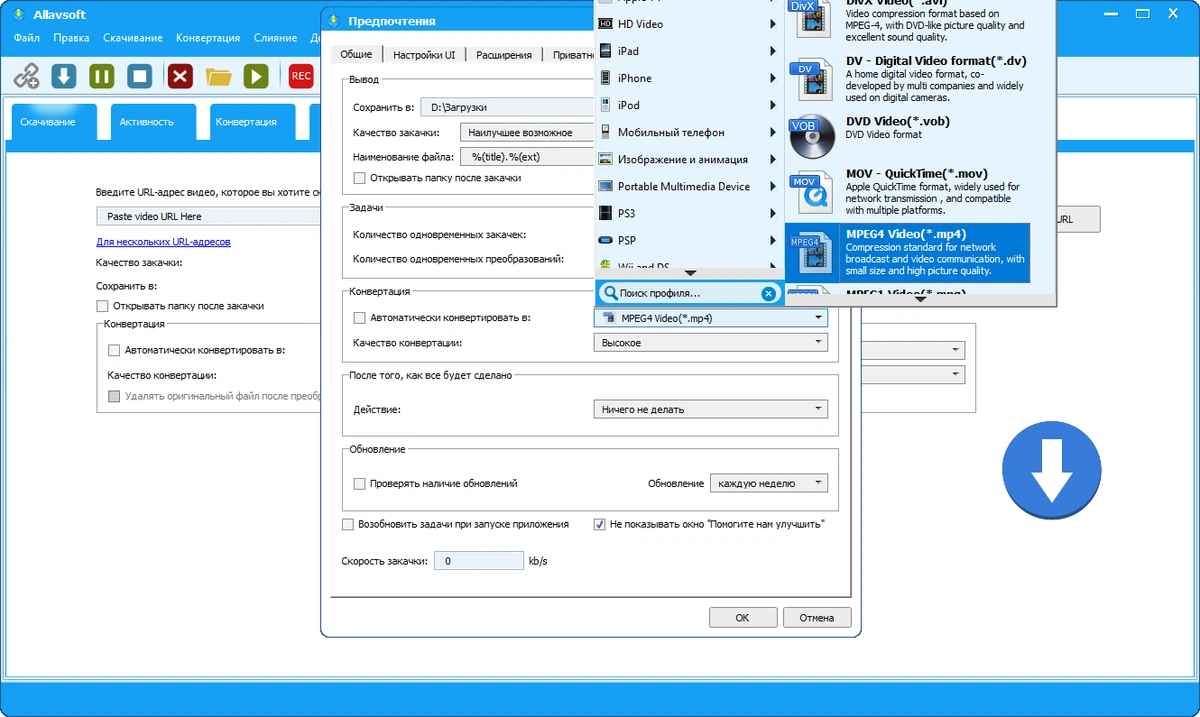Open the yellow folder toolbar icon
1200x717 pixels.
coord(218,76)
